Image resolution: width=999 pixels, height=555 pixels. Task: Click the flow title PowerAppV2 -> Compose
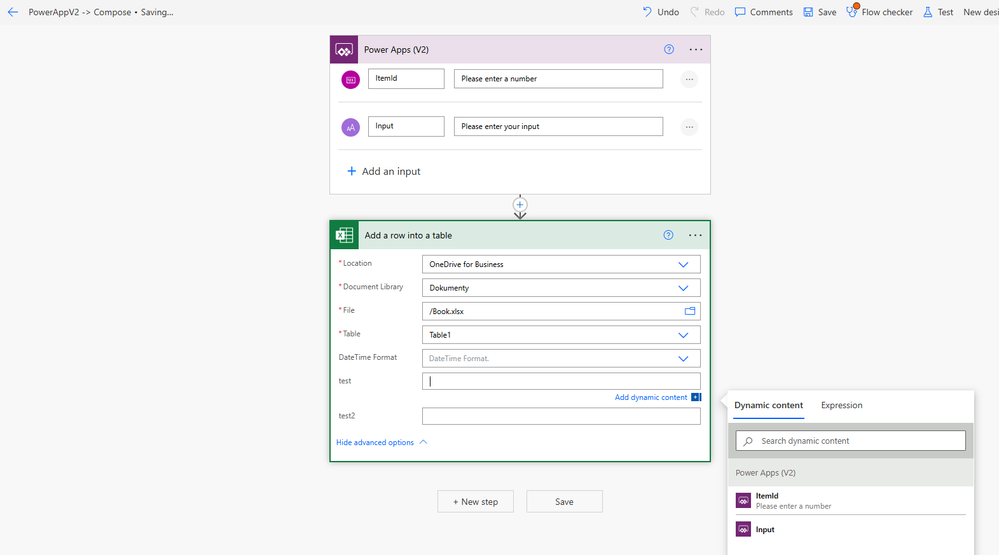coord(79,12)
